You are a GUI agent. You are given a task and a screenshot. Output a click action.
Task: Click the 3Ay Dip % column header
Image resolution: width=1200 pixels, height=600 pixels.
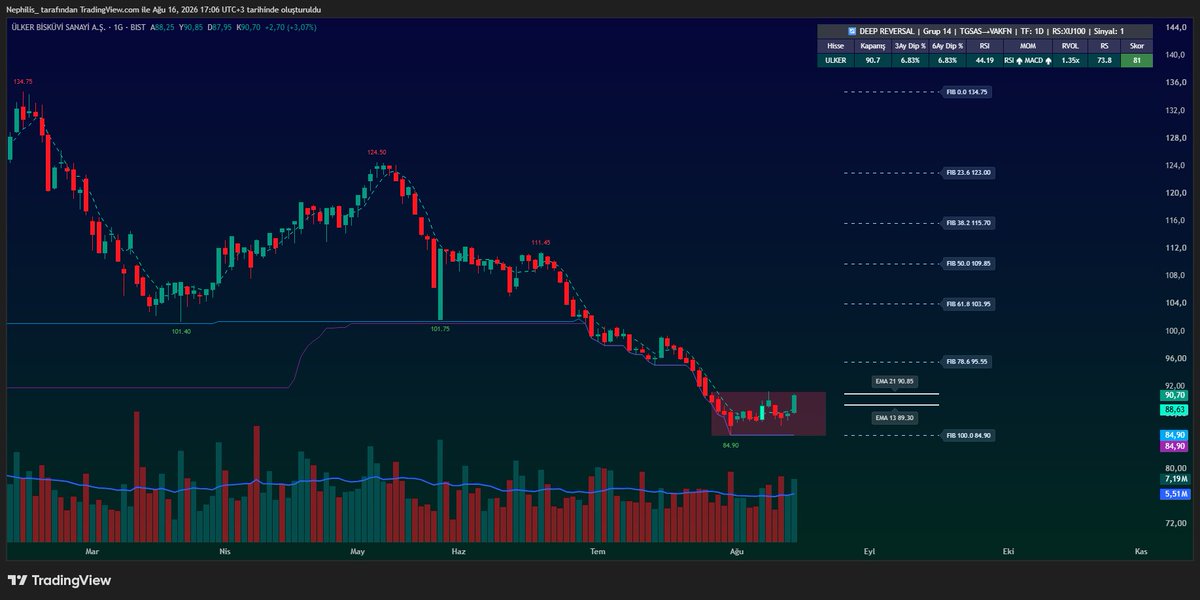click(911, 46)
